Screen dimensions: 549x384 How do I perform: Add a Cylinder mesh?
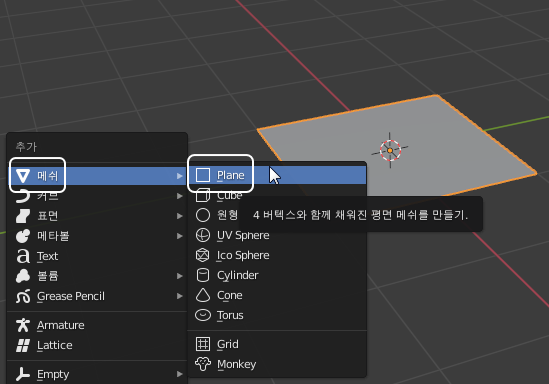pos(277,275)
